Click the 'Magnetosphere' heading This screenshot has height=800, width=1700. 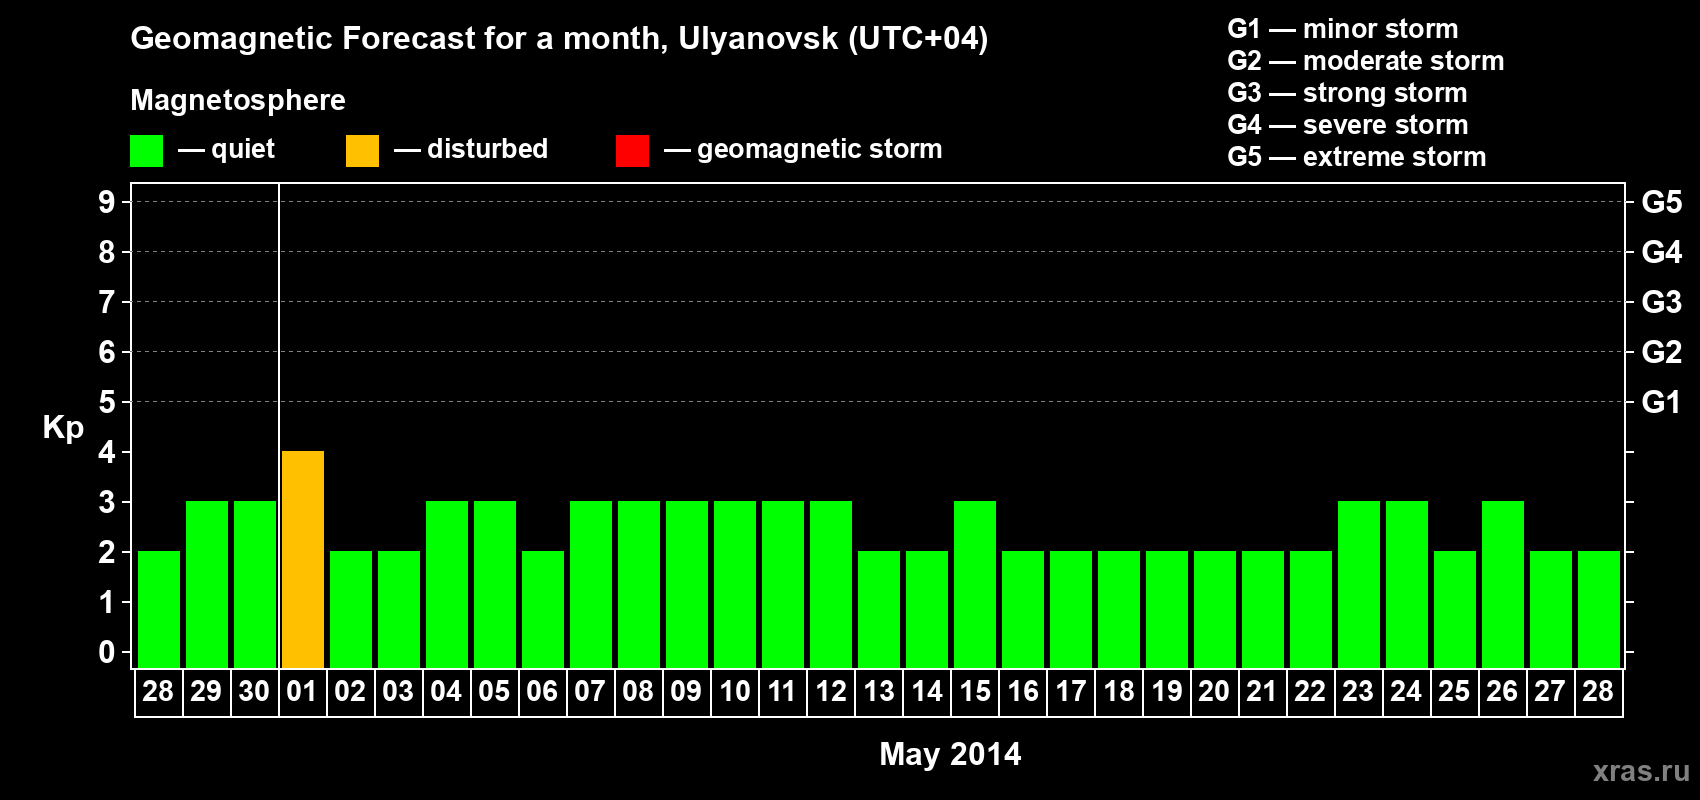click(238, 100)
